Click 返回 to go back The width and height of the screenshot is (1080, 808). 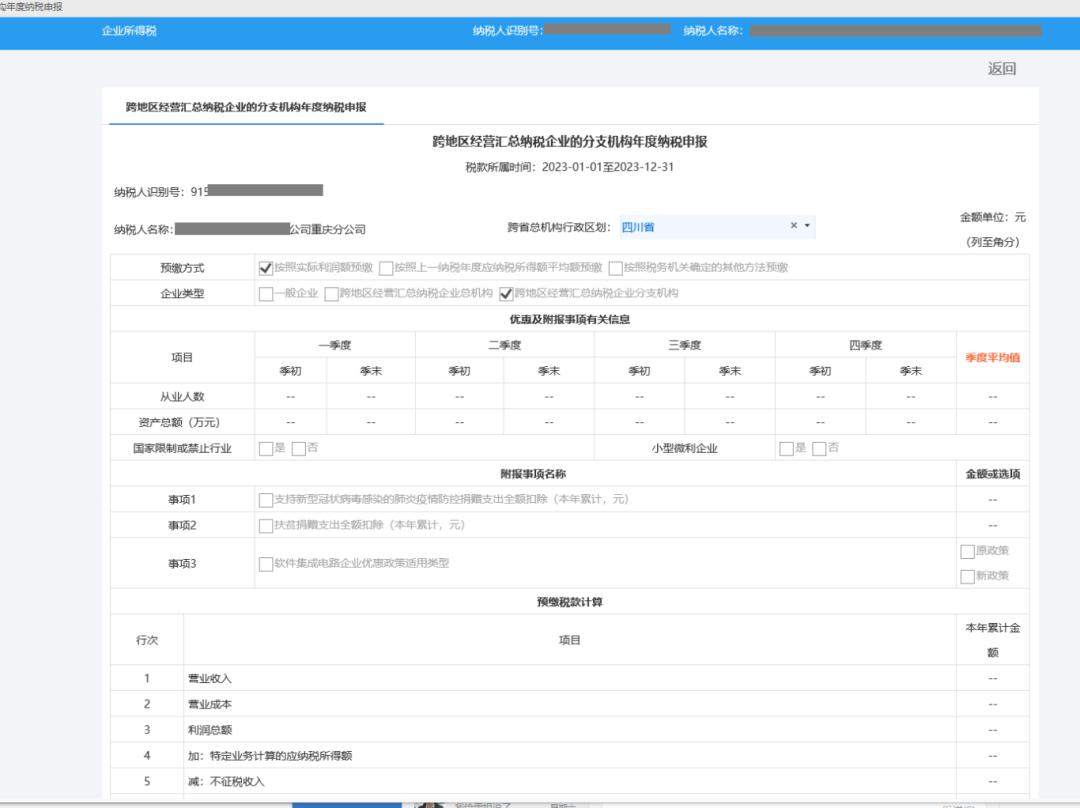click(x=1001, y=69)
